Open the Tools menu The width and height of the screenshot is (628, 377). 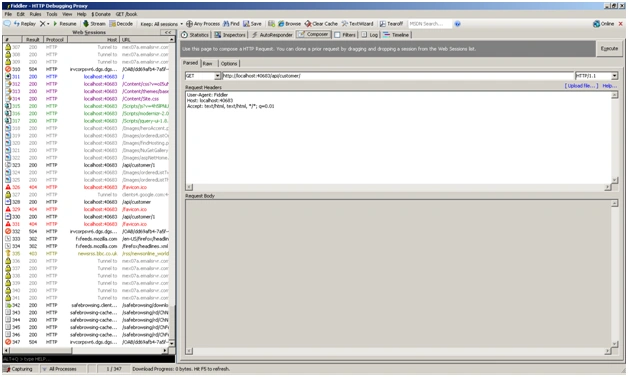click(52, 14)
